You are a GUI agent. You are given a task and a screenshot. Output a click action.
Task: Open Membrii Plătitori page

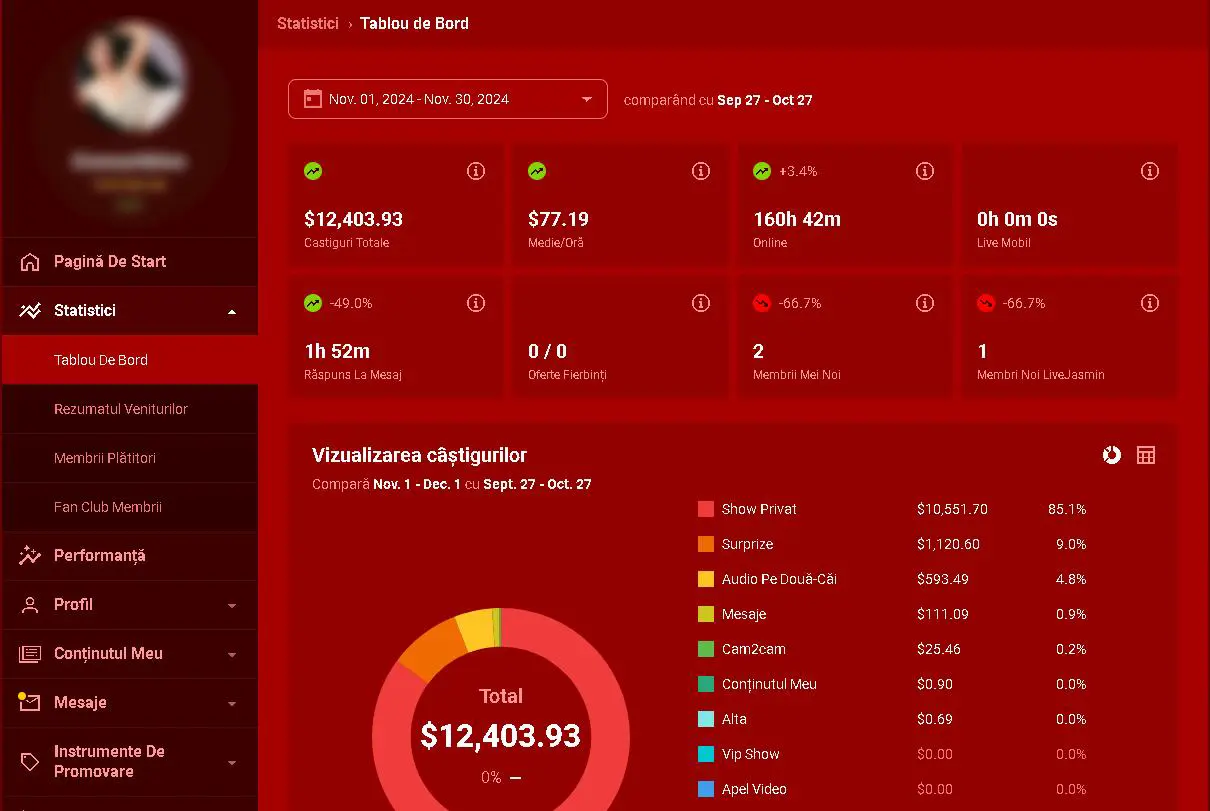pyautogui.click(x=105, y=458)
